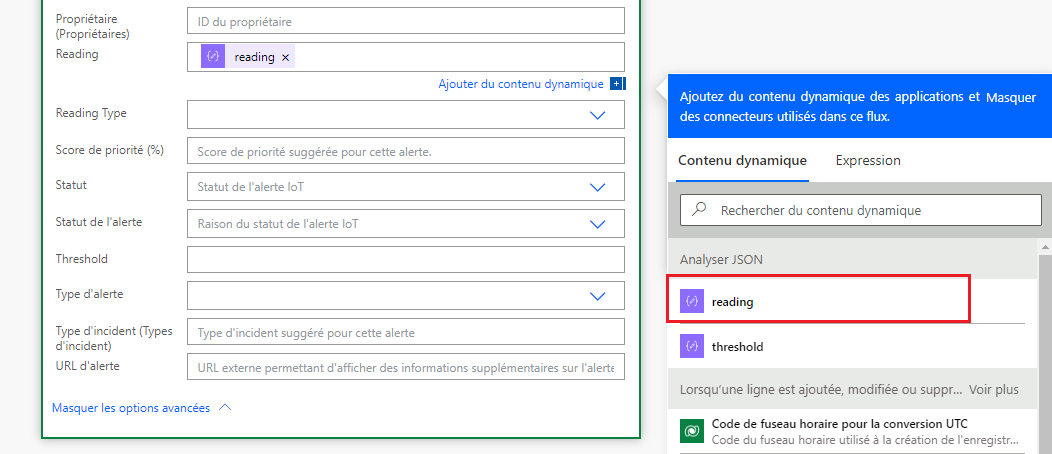Click the Score de priorité (%) label
The image size is (1052, 454).
point(110,150)
